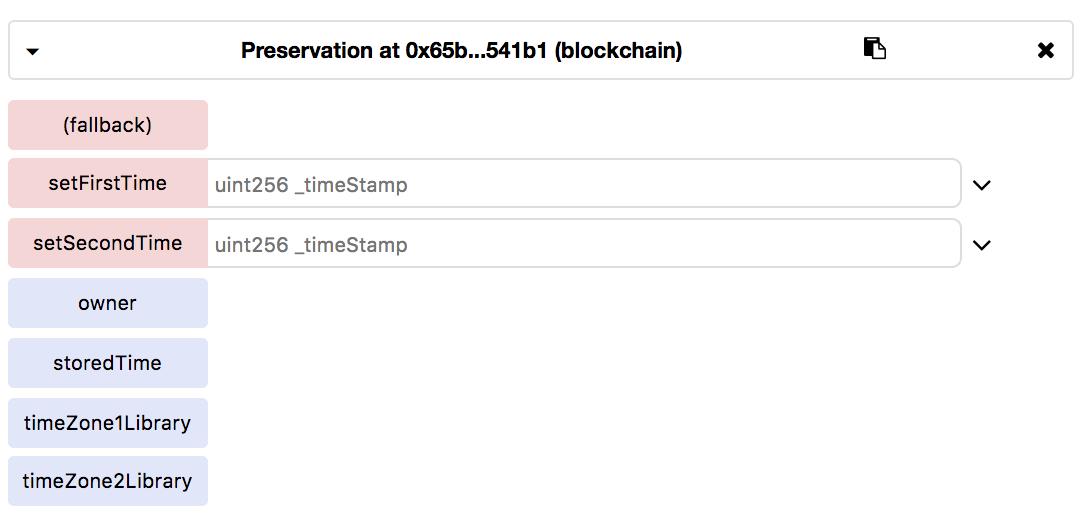This screenshot has width=1092, height=514.
Task: Collapse the Preservation contract panel
Action: pos(33,51)
